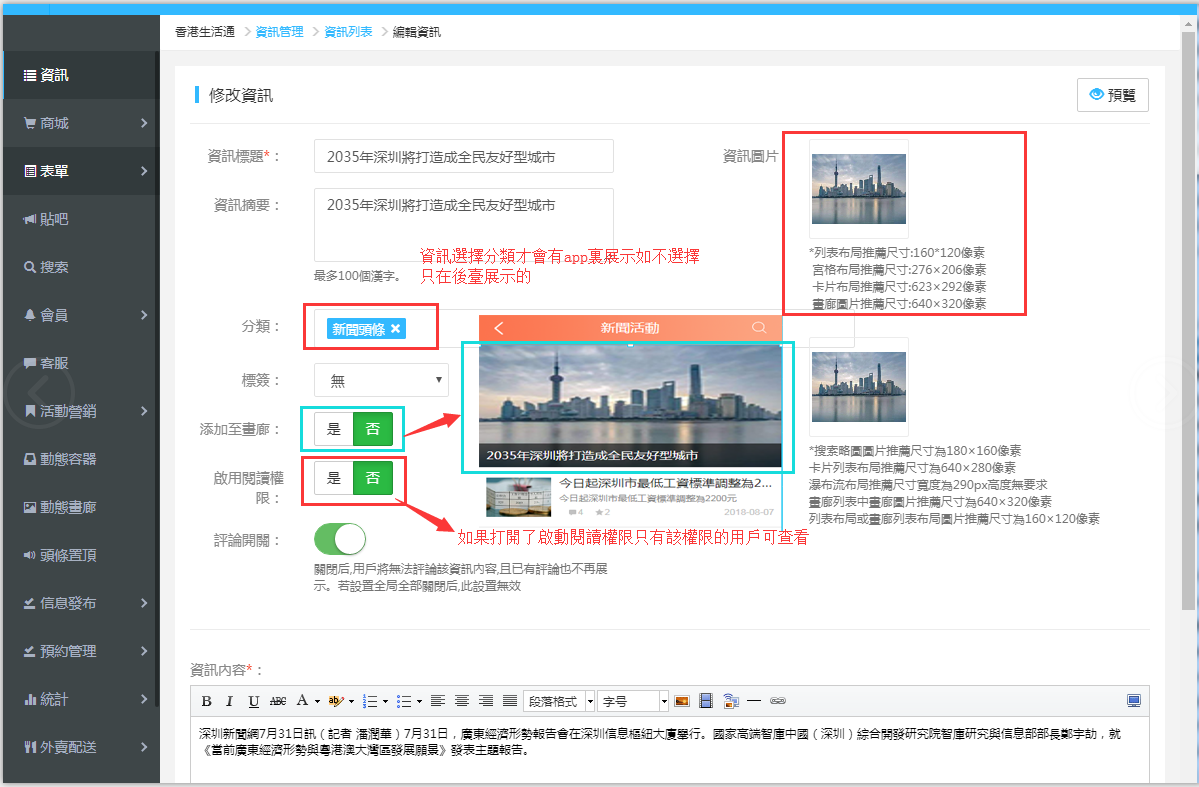The width and height of the screenshot is (1199, 787).
Task: Click the 香港生活通 breadcrumb
Action: [205, 32]
